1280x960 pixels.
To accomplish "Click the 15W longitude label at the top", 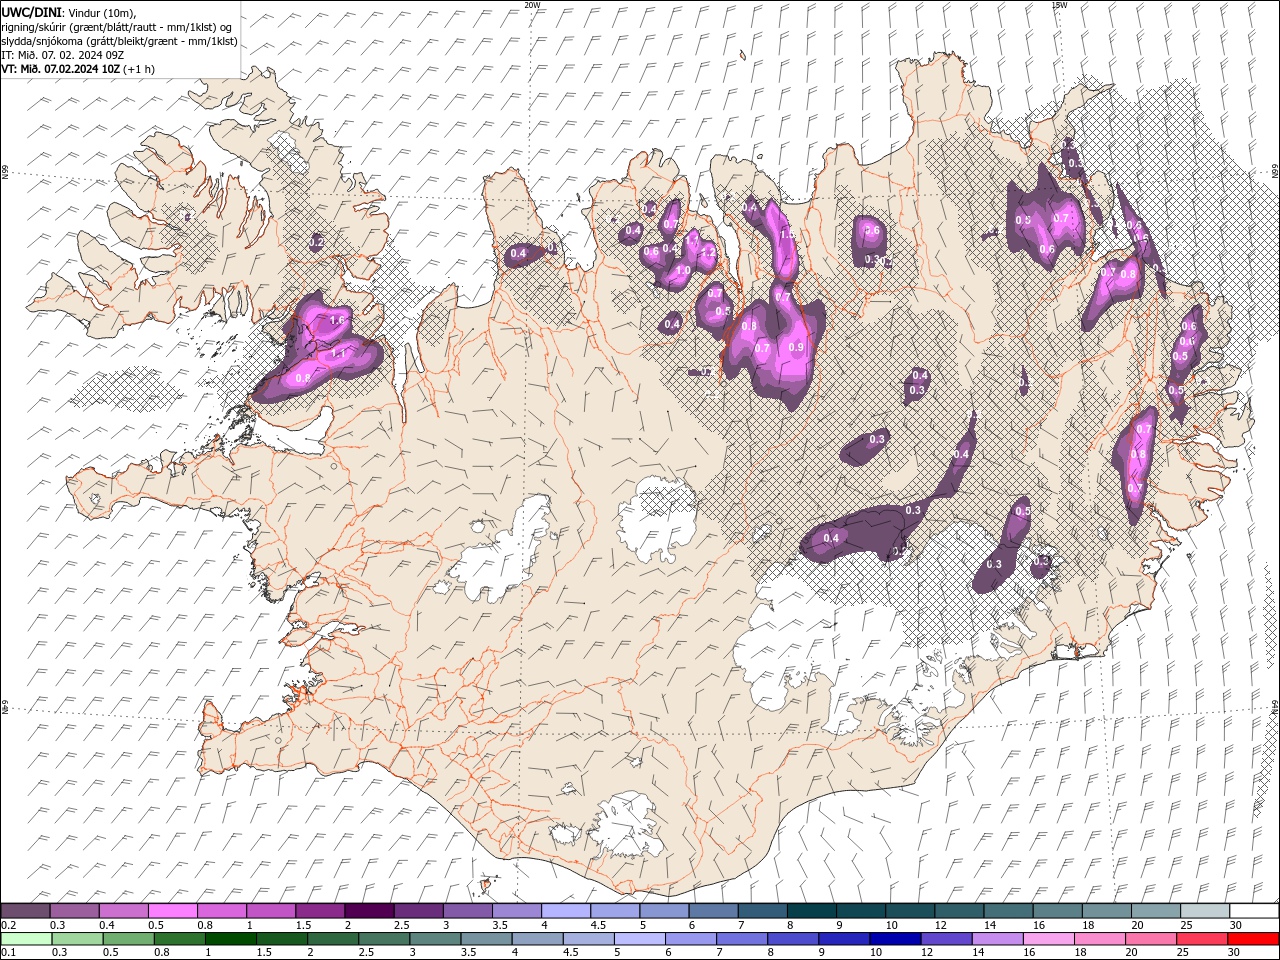I will click(x=1059, y=5).
